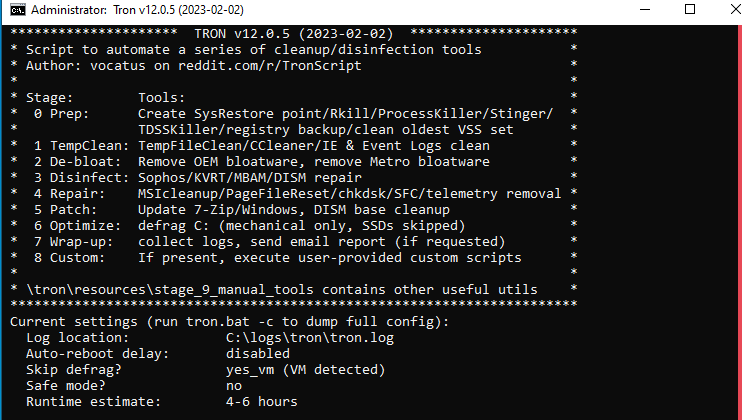Click the '4 Repair:' stage label
The height and width of the screenshot is (420, 743).
tap(69, 194)
